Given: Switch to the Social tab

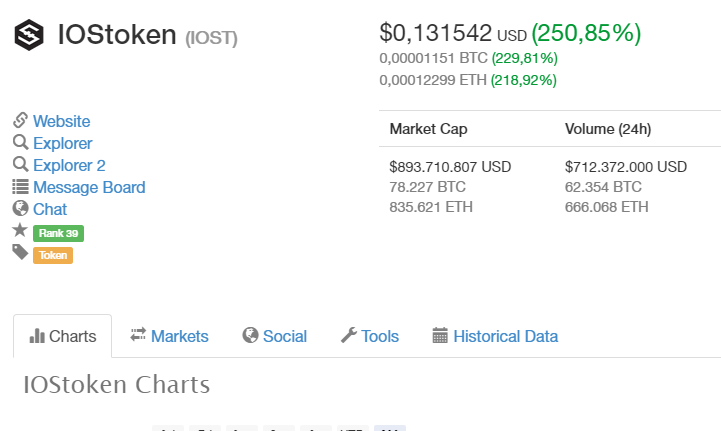Looking at the screenshot, I should (275, 336).
